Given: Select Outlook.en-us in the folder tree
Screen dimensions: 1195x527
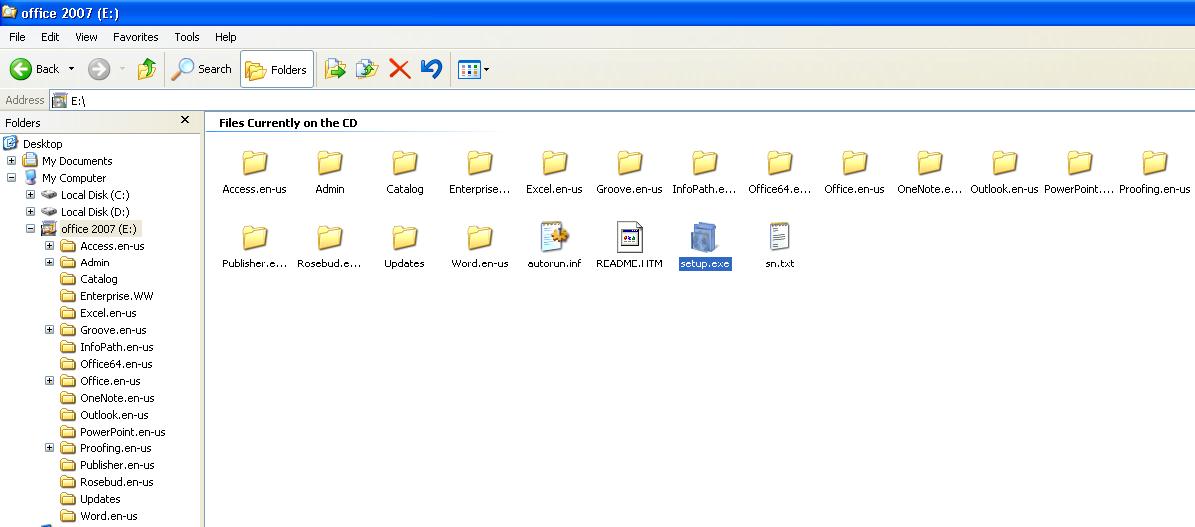Looking at the screenshot, I should coord(114,415).
